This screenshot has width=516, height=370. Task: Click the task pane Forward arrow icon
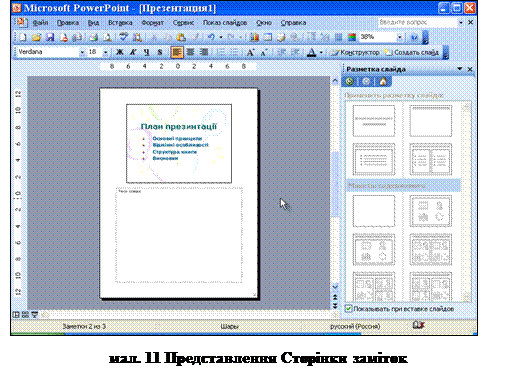(366, 81)
